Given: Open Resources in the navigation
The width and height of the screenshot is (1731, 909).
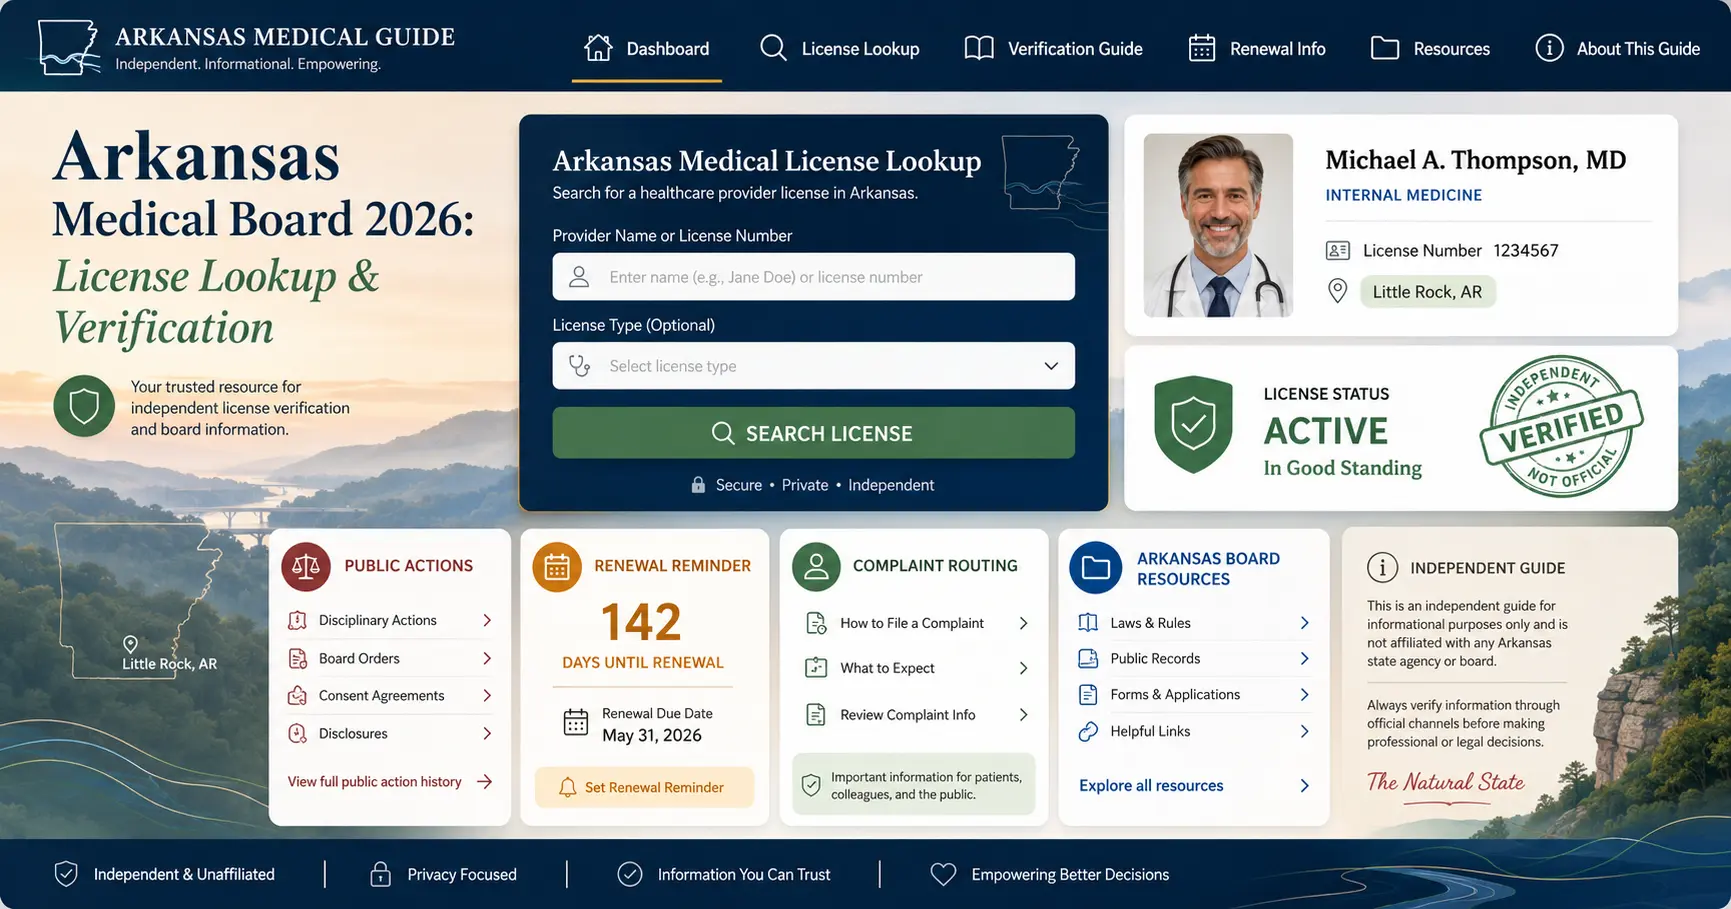Looking at the screenshot, I should tap(1430, 48).
